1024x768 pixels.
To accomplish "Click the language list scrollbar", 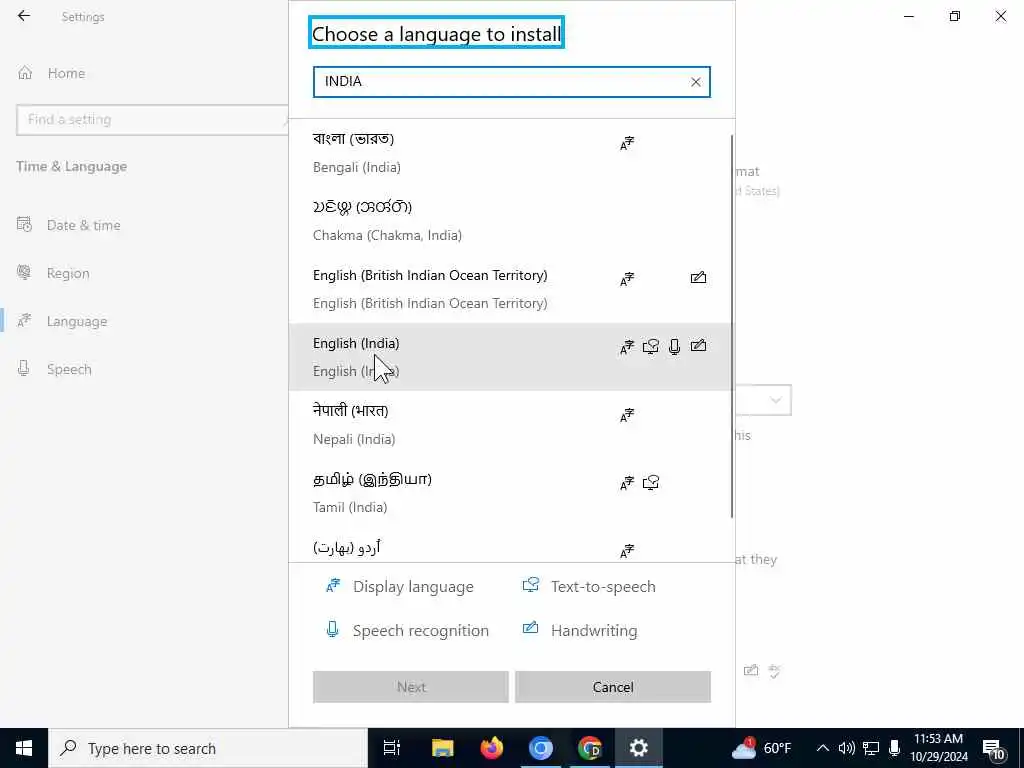I will click(732, 327).
